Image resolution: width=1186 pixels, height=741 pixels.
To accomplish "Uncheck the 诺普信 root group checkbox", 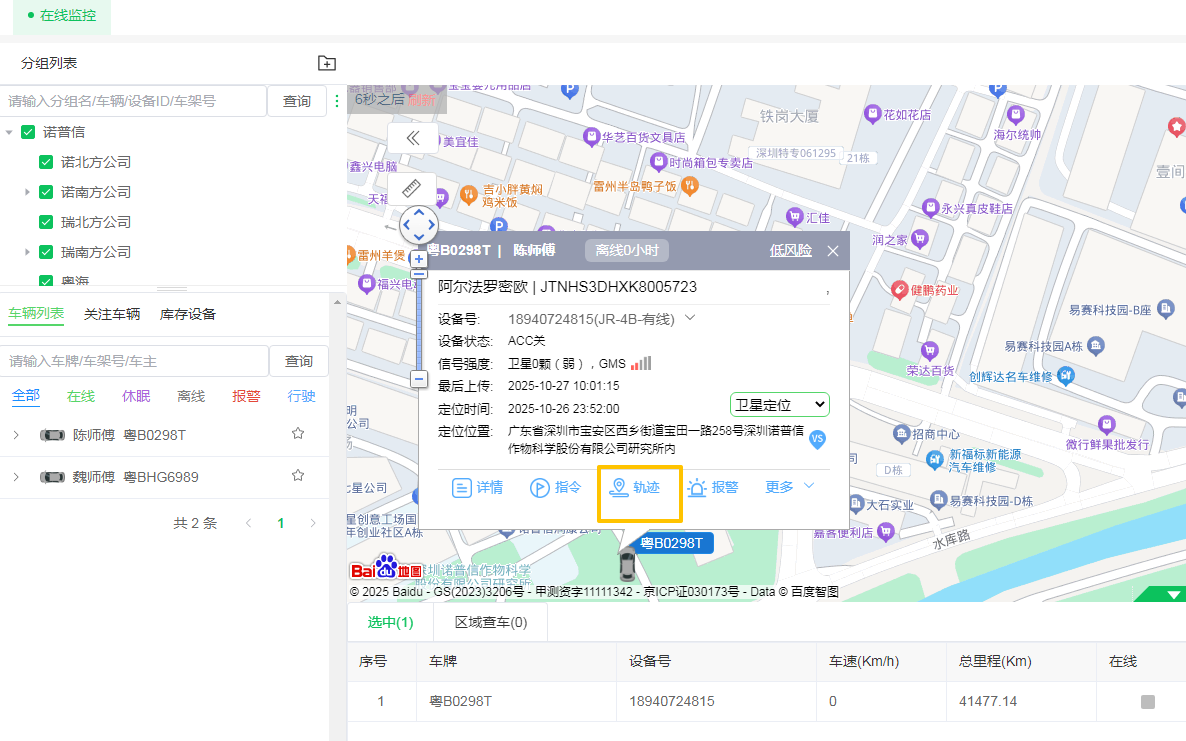I will click(28, 132).
